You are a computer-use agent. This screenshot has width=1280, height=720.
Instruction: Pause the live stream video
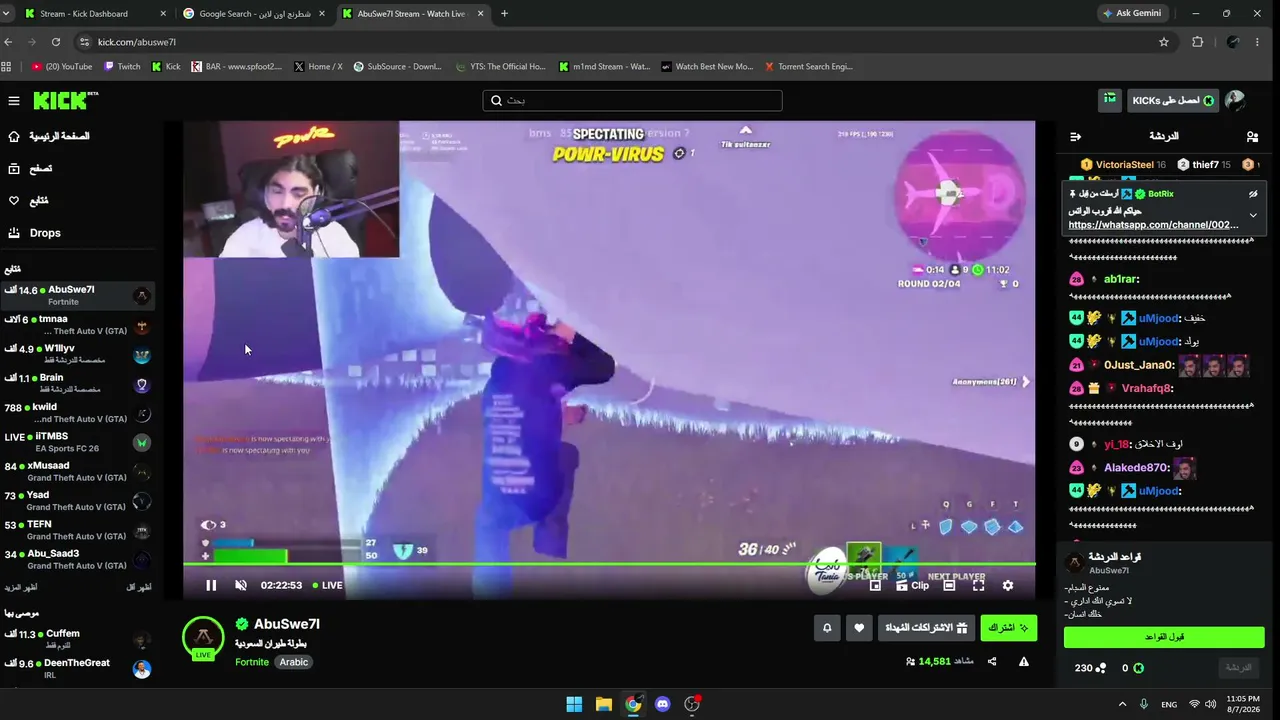[x=211, y=585]
